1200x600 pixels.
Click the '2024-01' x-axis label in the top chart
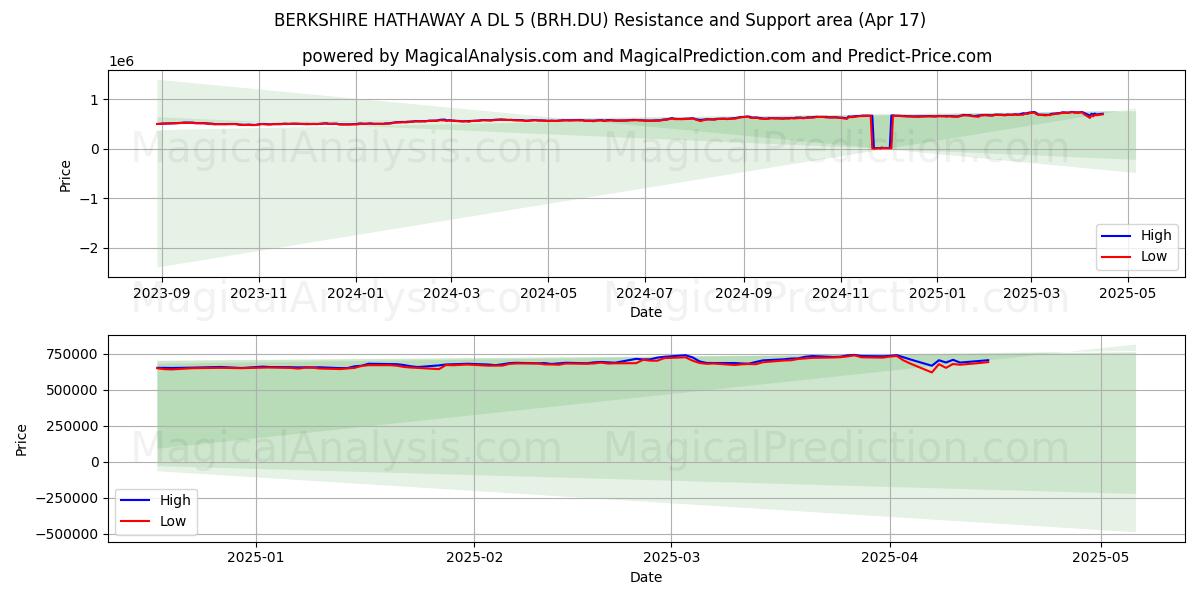click(356, 293)
